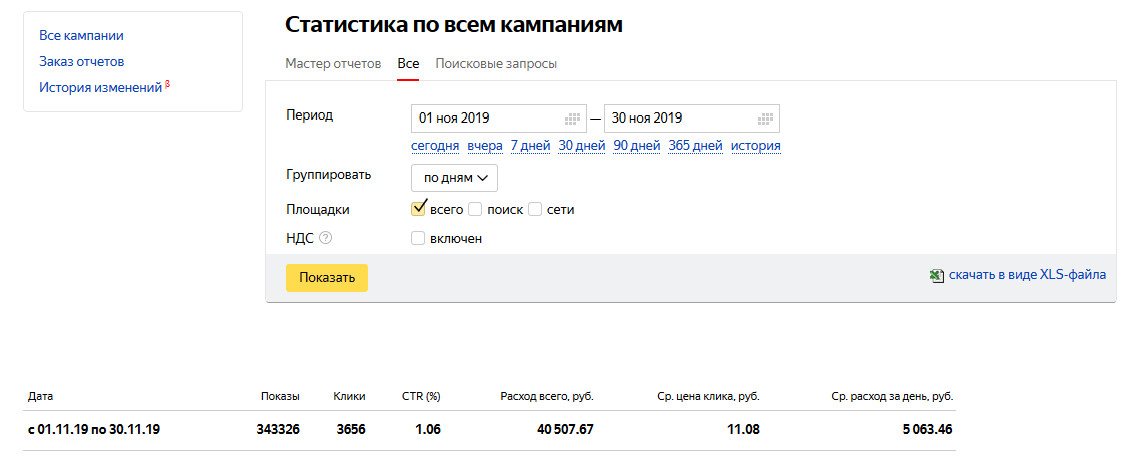The width and height of the screenshot is (1130, 470).
Task: Check the NDS "включен" checkbox
Action: click(x=419, y=238)
